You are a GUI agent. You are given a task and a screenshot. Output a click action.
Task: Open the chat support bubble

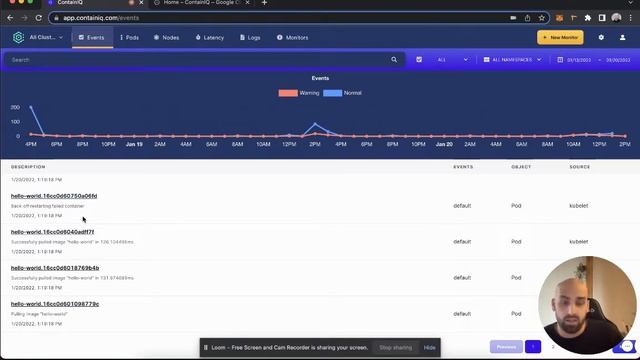627,347
